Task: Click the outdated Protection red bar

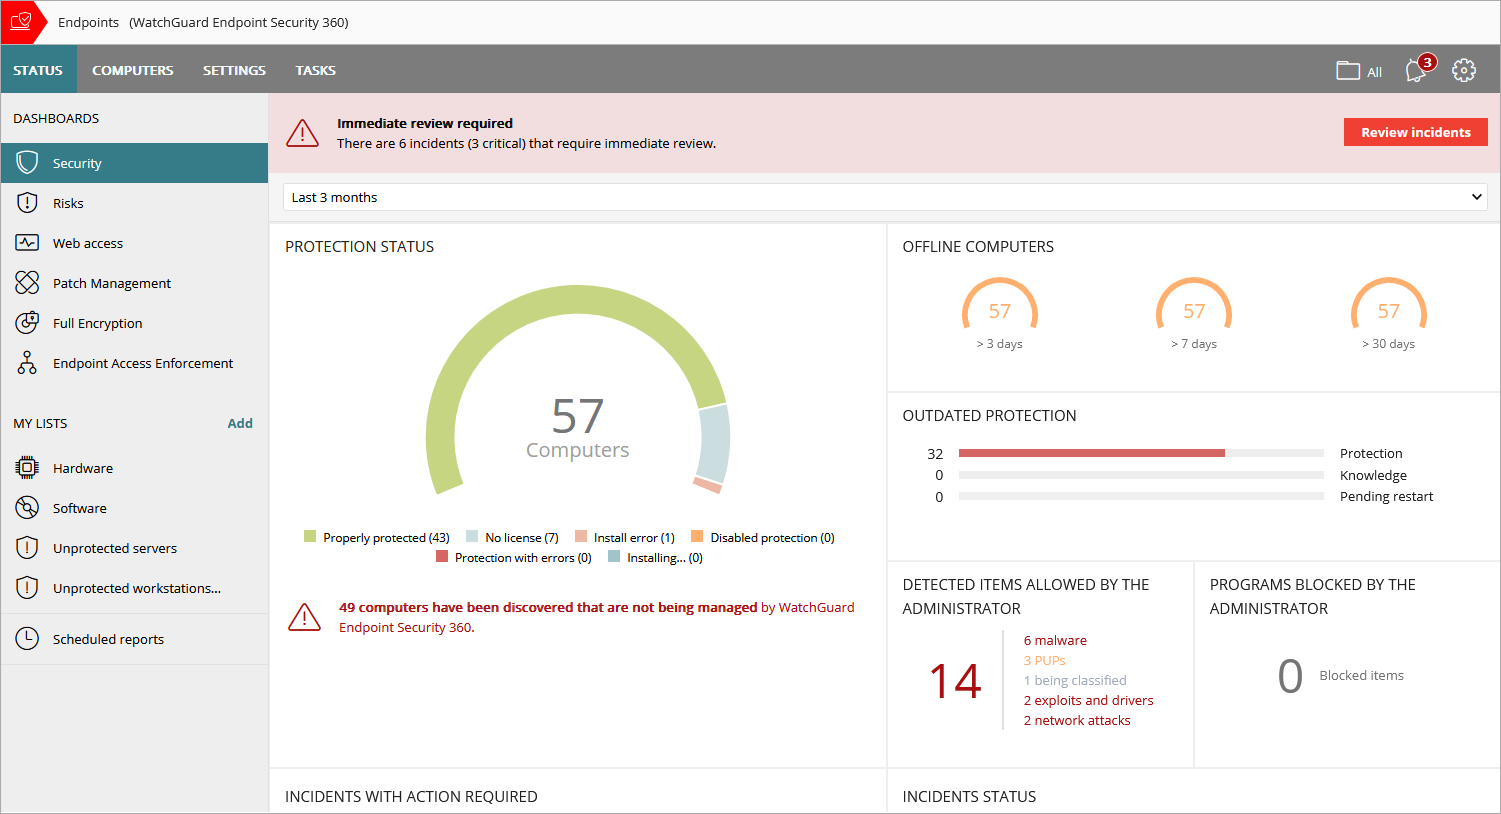Action: coord(1092,453)
